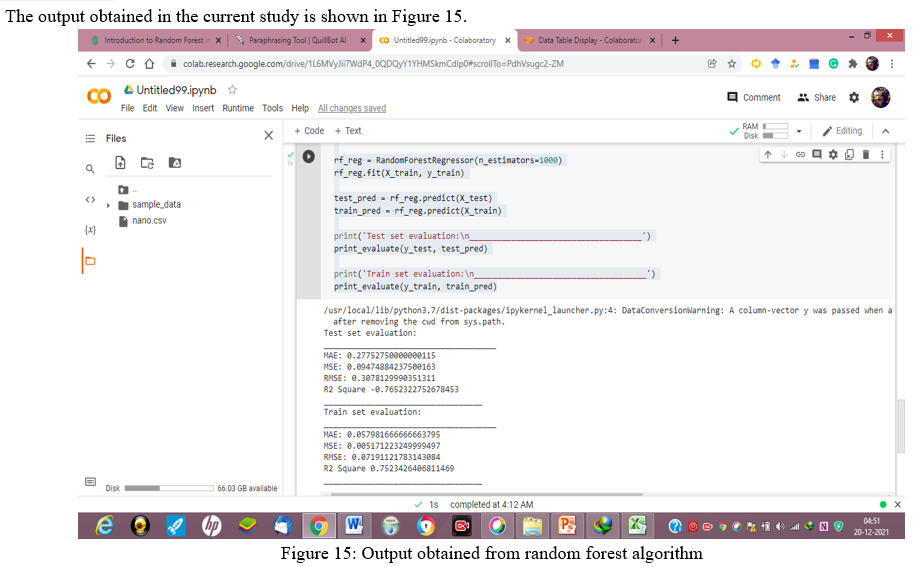Click the Colab logo
Viewport: 921px width, 567px height.
tap(99, 96)
